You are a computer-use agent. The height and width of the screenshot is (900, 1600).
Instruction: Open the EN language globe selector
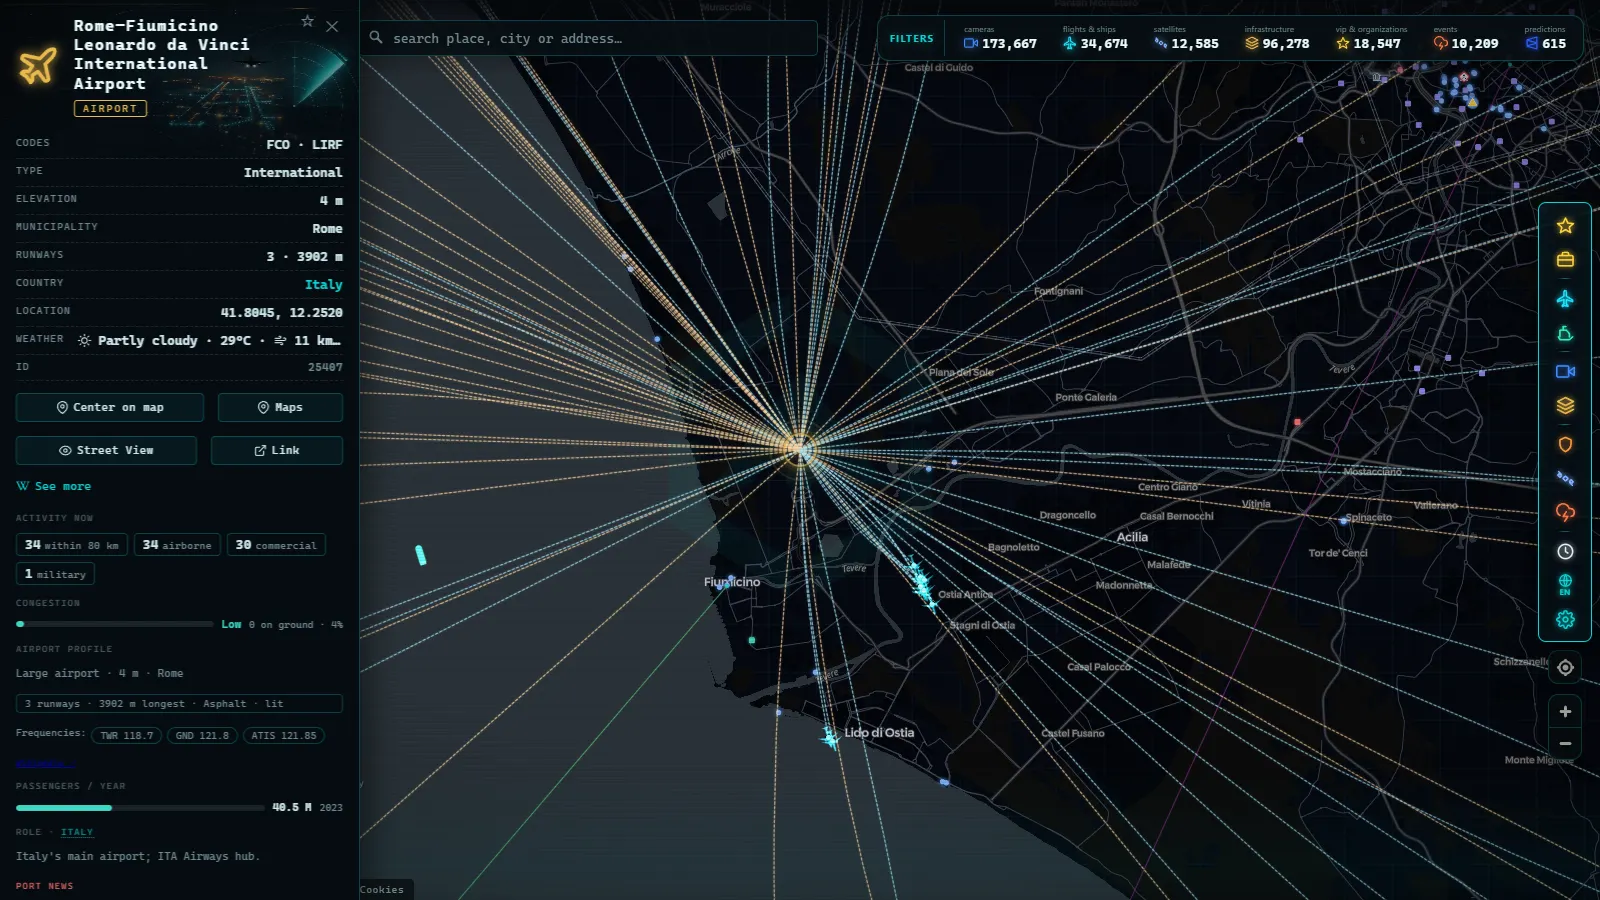(x=1565, y=584)
